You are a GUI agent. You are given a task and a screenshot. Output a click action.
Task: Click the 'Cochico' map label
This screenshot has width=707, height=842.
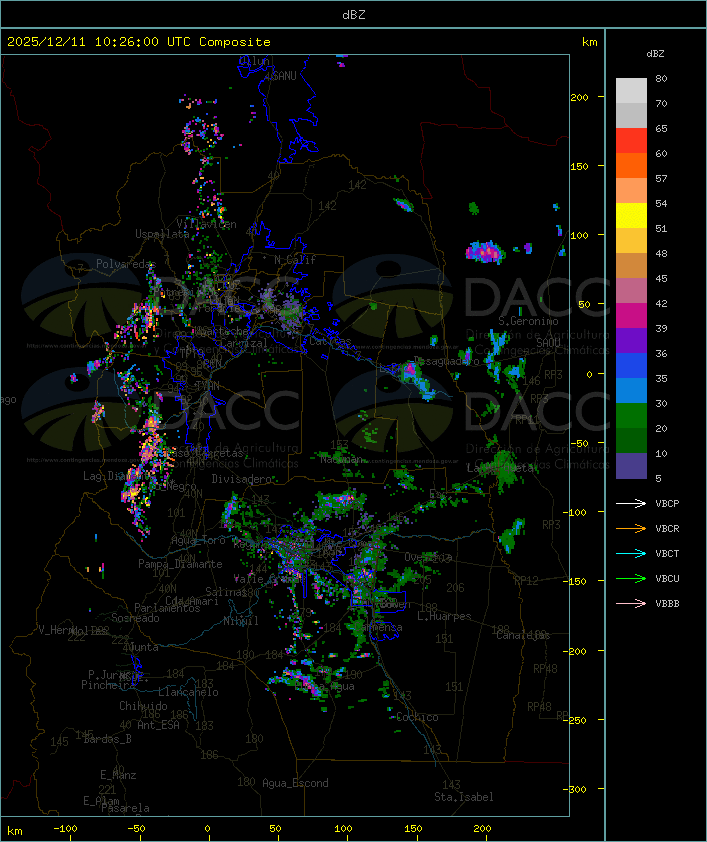[417, 717]
